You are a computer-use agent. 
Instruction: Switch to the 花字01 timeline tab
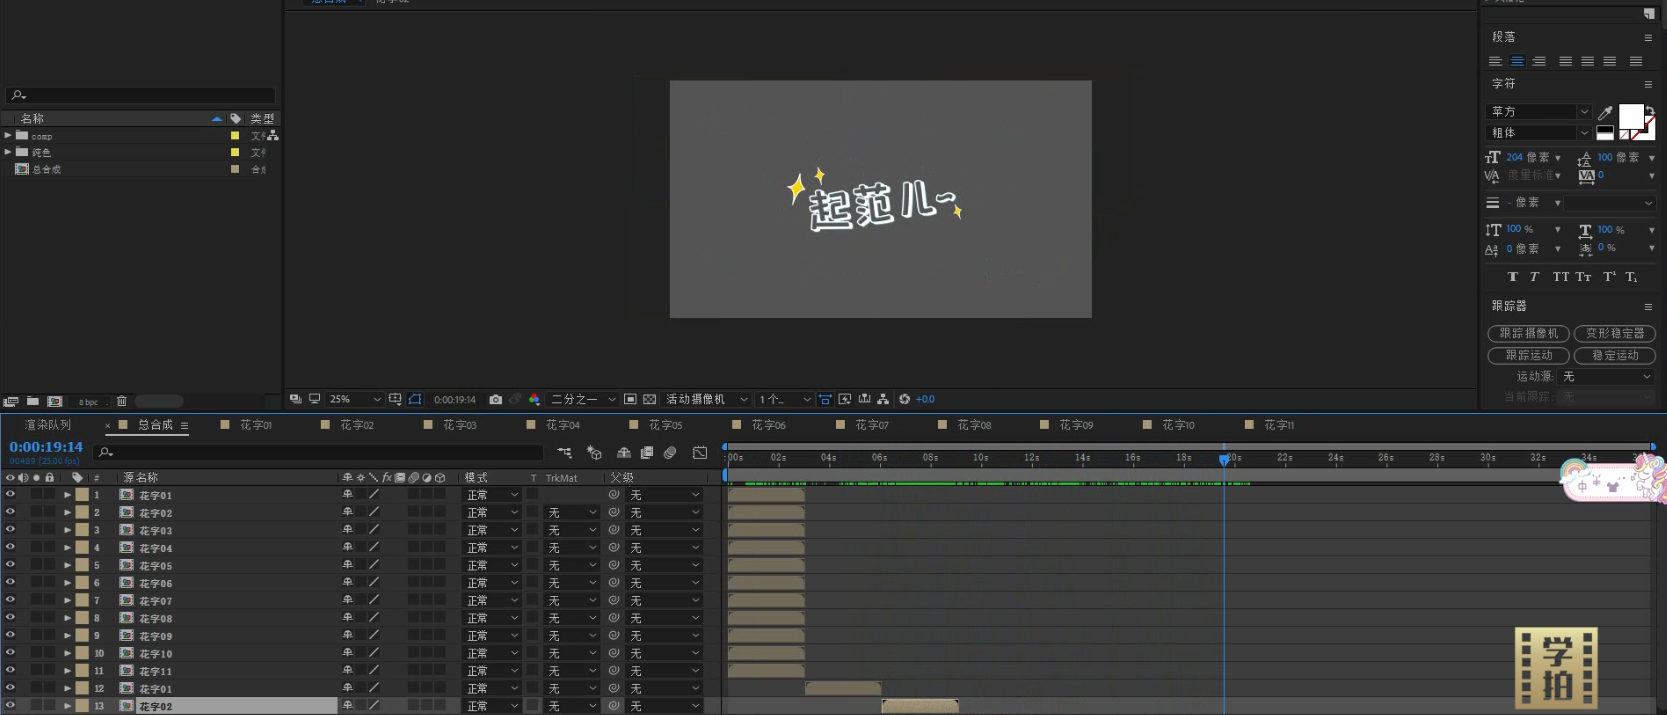[256, 425]
